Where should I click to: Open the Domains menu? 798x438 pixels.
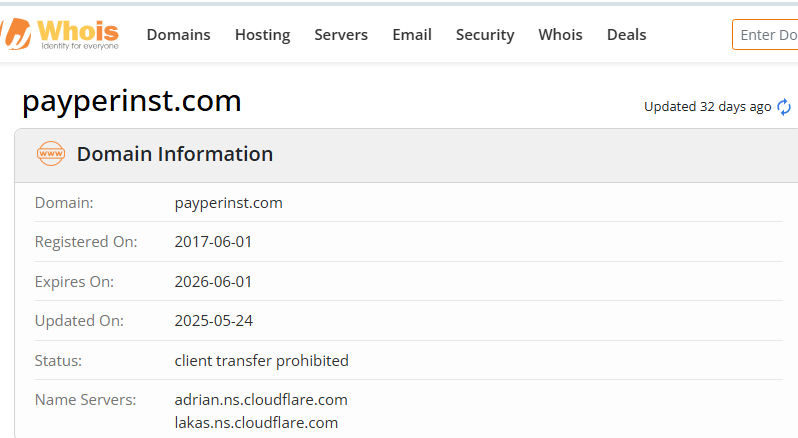[x=178, y=35]
